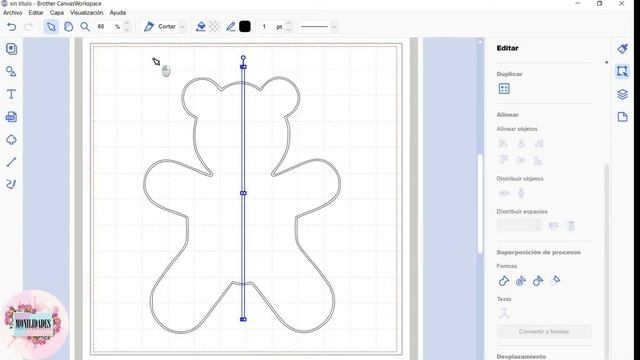
Task: Open the machine transfer tool in left sidebar
Action: [x=11, y=117]
